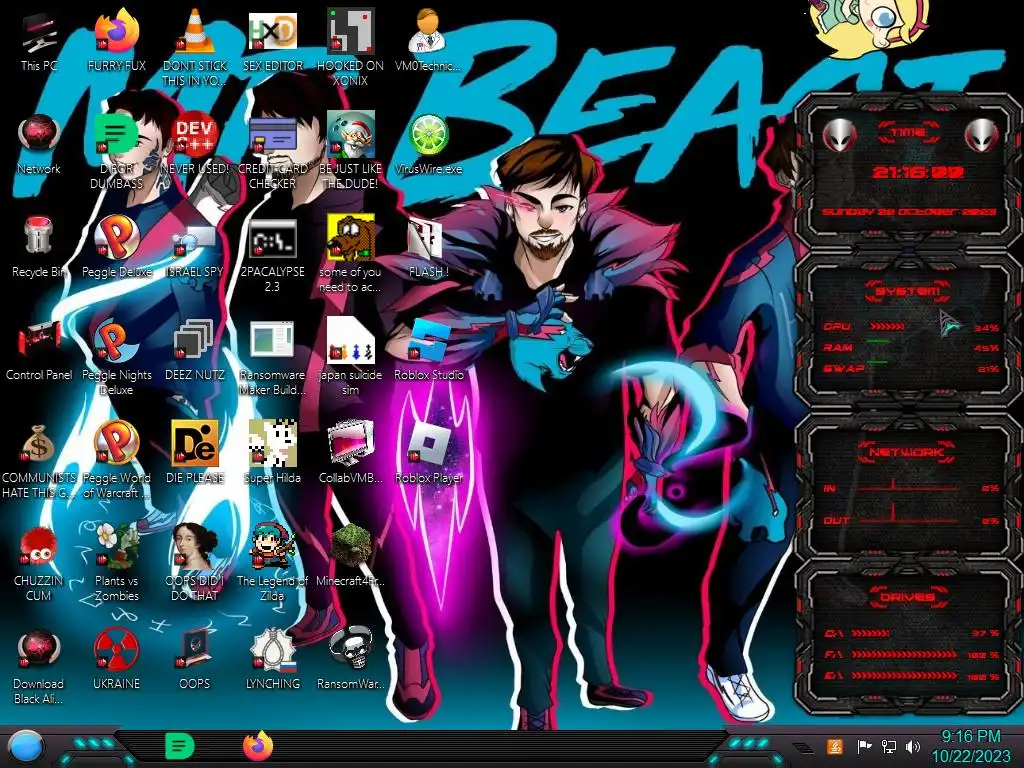The height and width of the screenshot is (768, 1024).
Task: Open the green chat app in the taskbar
Action: 180,746
